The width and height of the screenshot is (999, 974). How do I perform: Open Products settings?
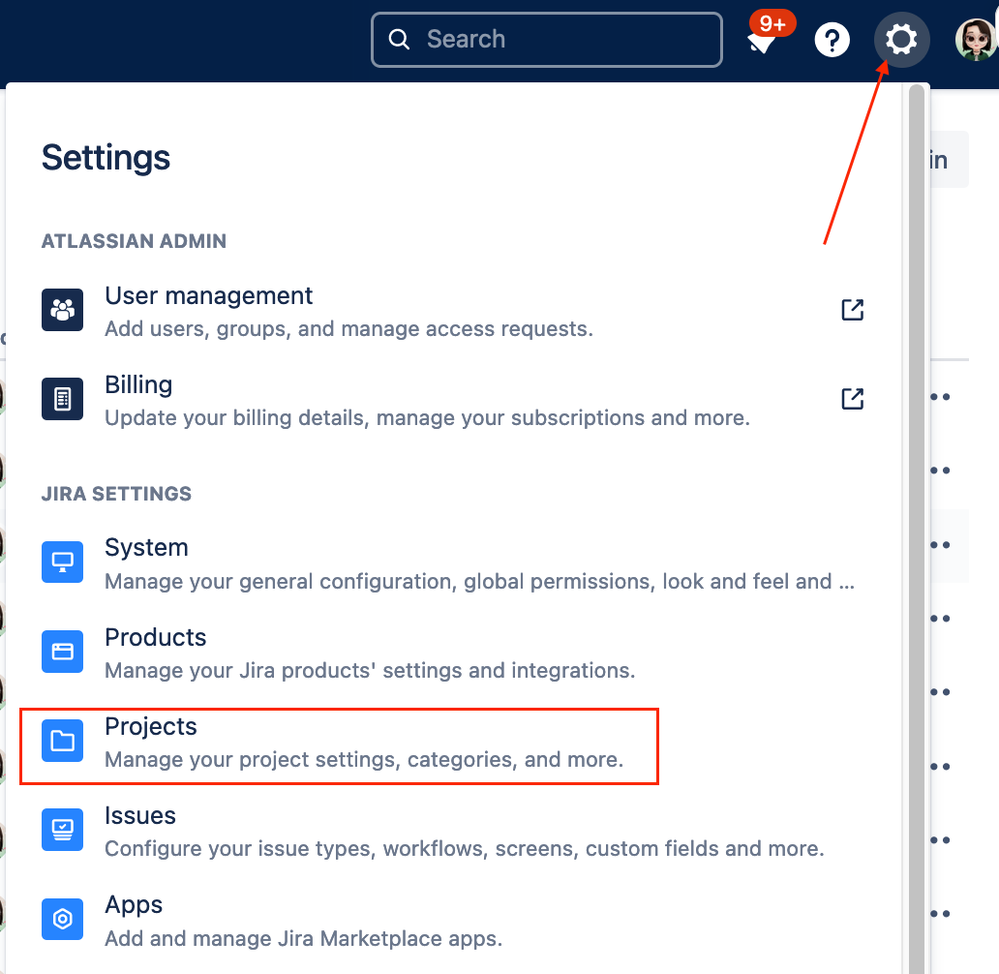click(x=453, y=652)
